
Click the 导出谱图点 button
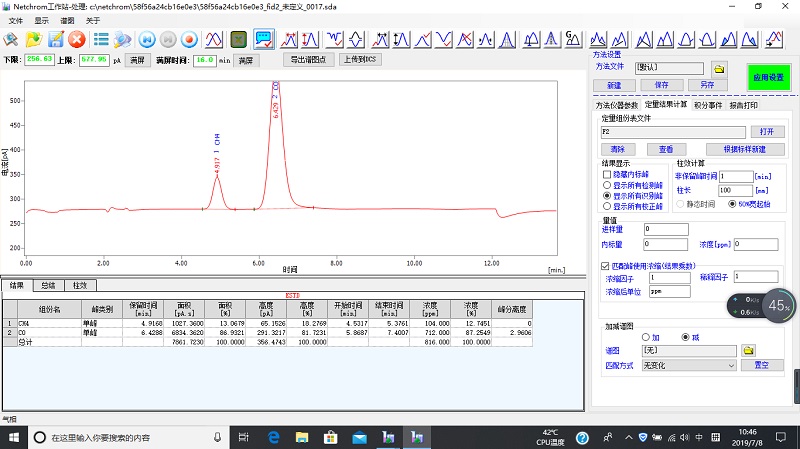[308, 60]
